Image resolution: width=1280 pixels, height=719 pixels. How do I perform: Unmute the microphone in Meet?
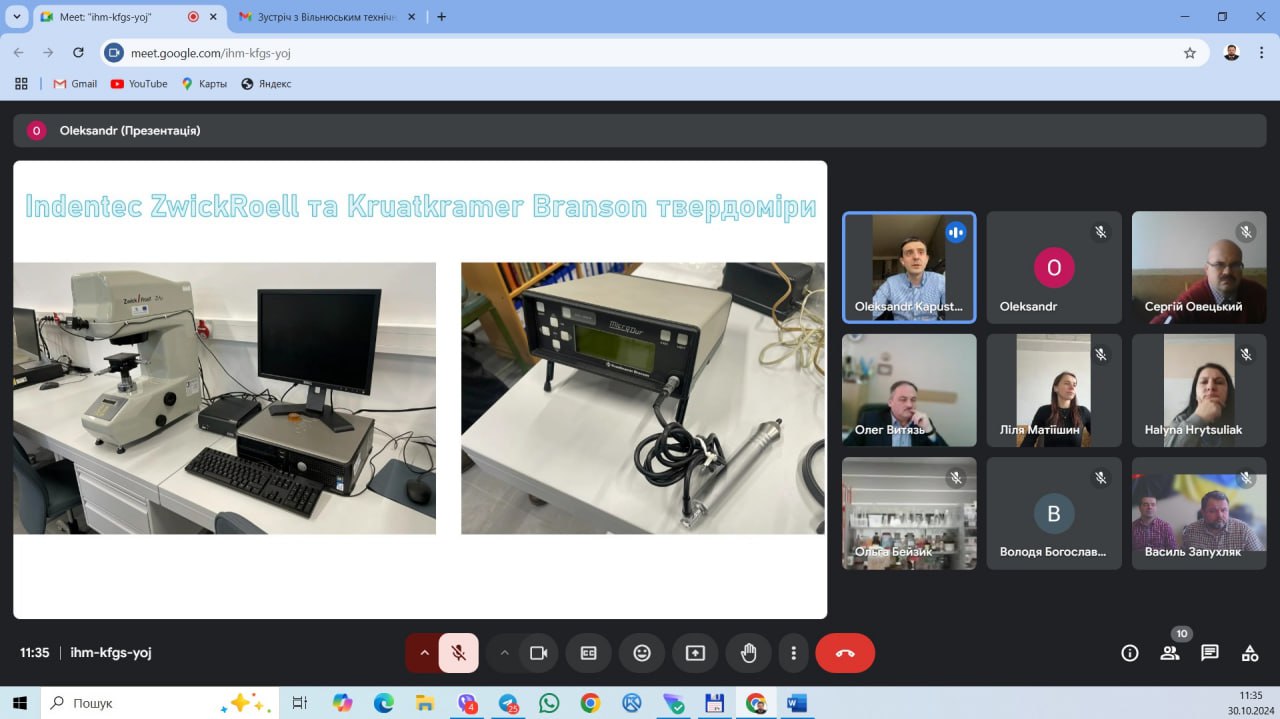pyautogui.click(x=458, y=653)
